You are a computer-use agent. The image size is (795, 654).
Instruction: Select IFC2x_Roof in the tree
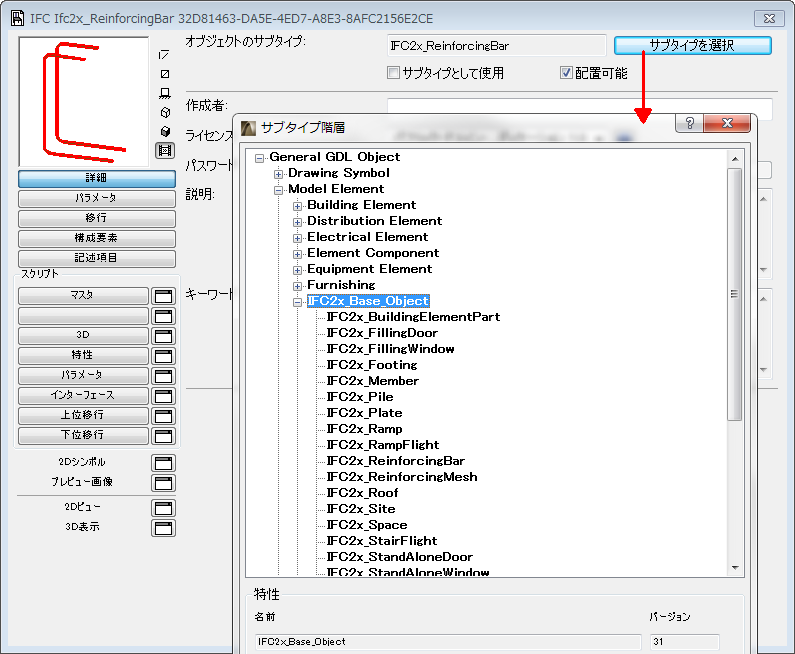point(362,493)
